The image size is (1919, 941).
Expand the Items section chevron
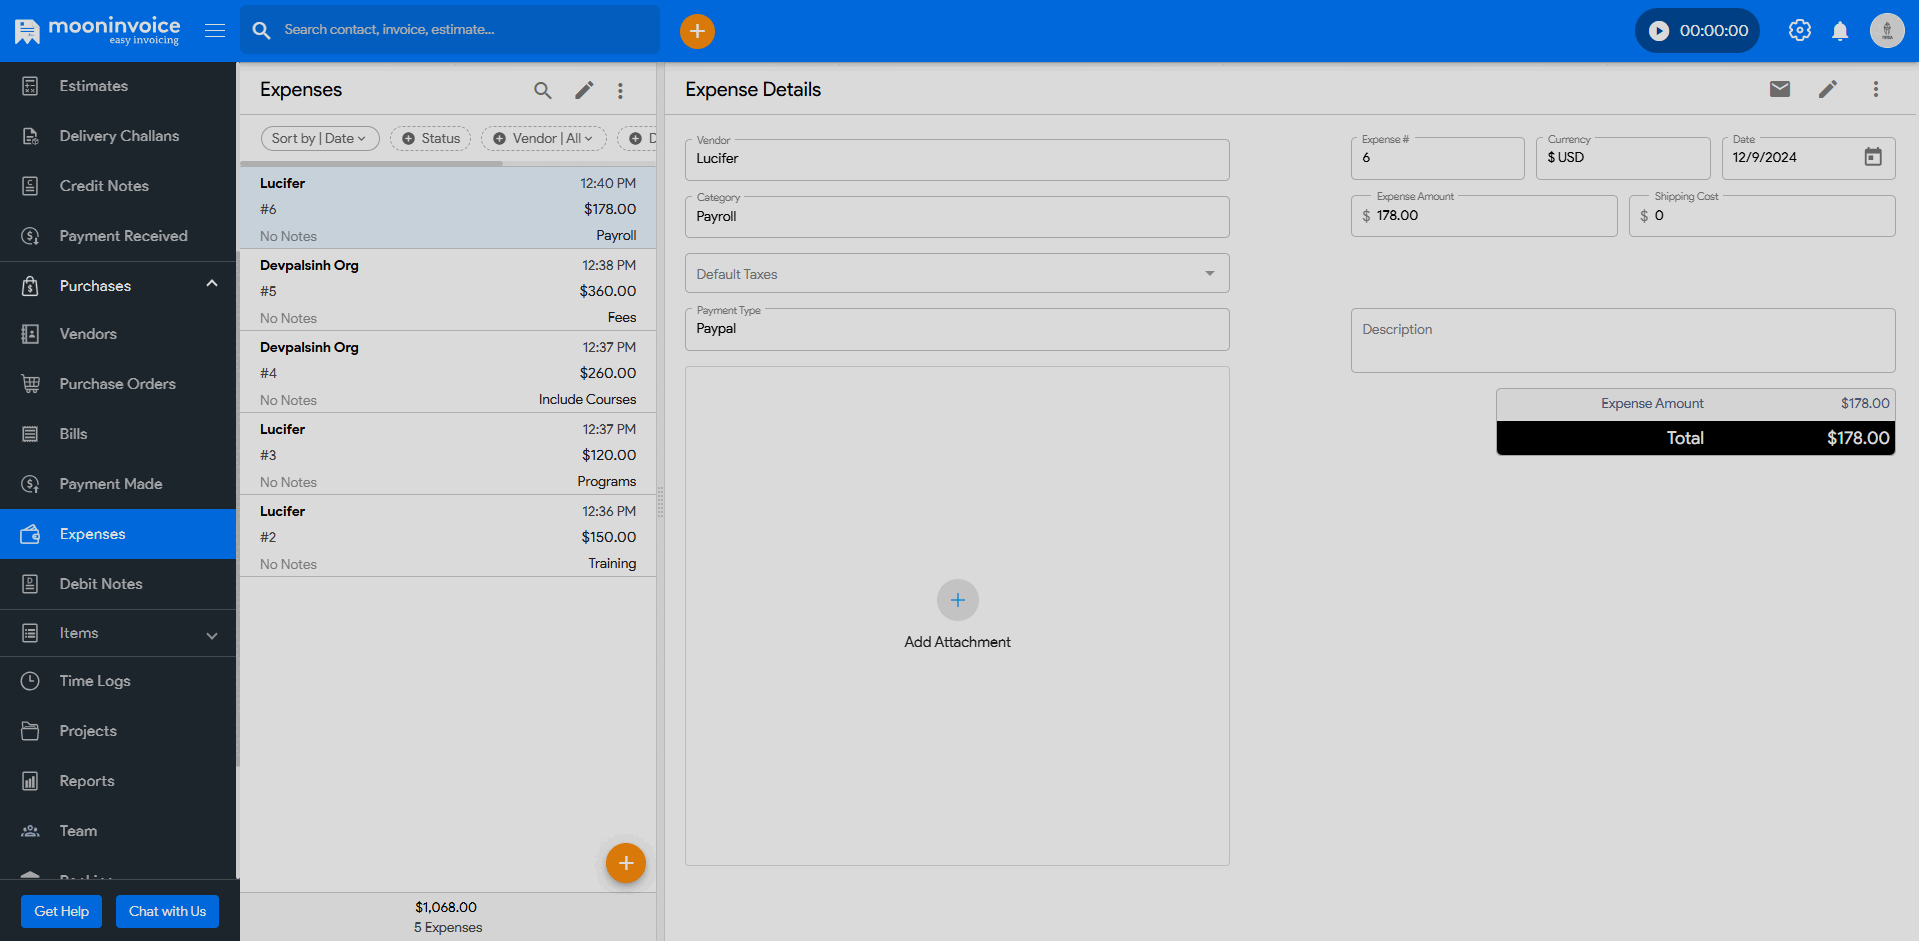click(x=212, y=635)
